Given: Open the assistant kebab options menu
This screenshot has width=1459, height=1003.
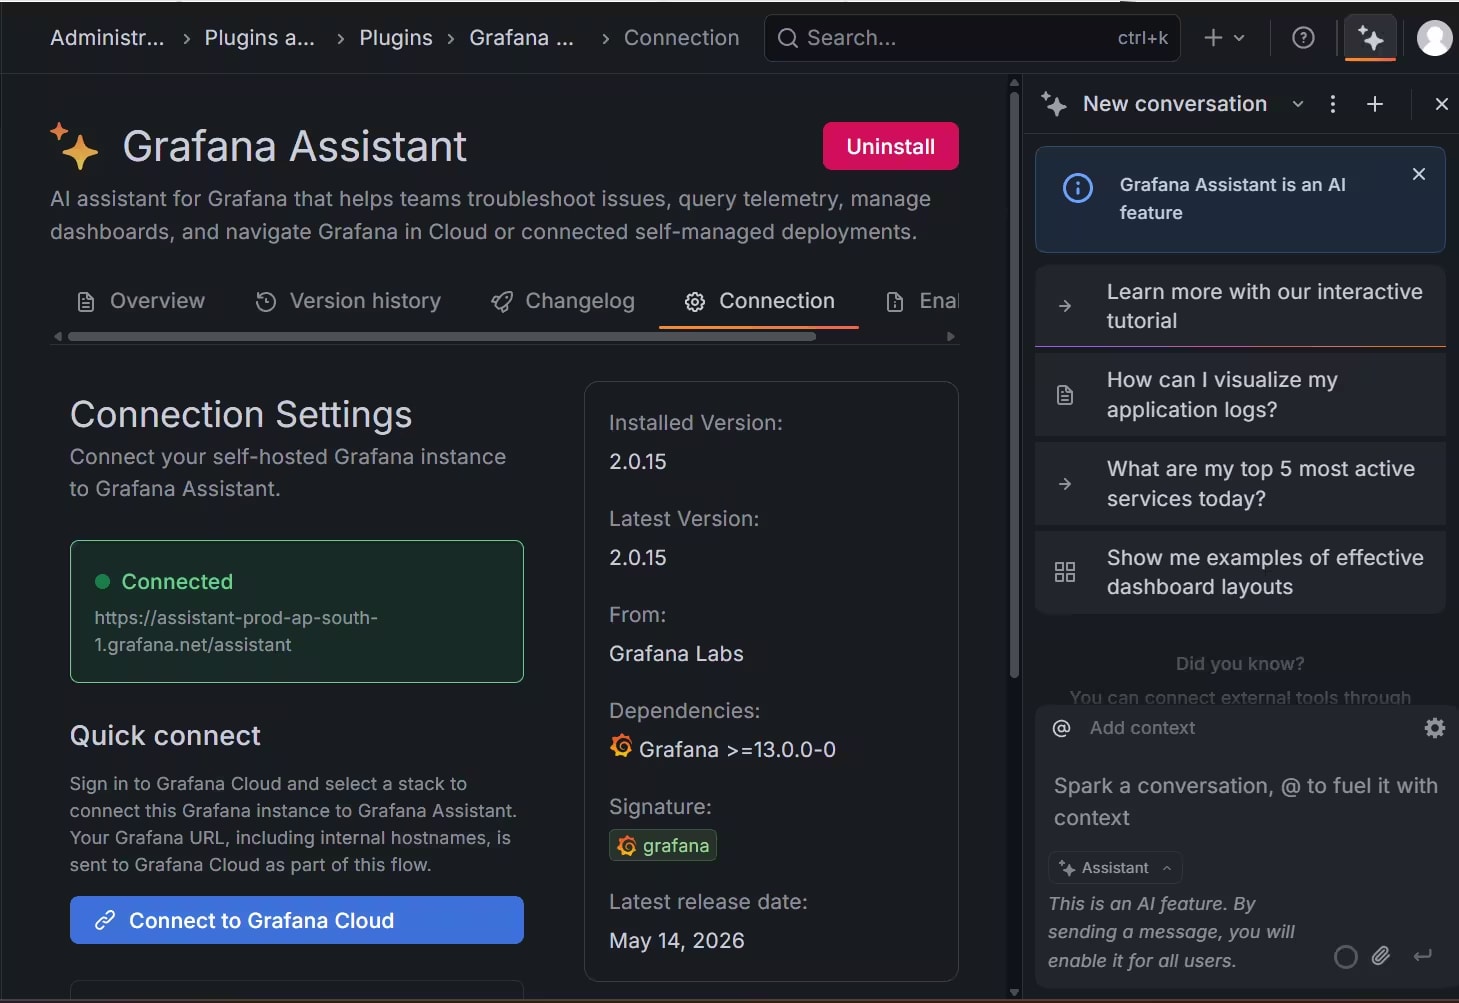Looking at the screenshot, I should tap(1333, 104).
